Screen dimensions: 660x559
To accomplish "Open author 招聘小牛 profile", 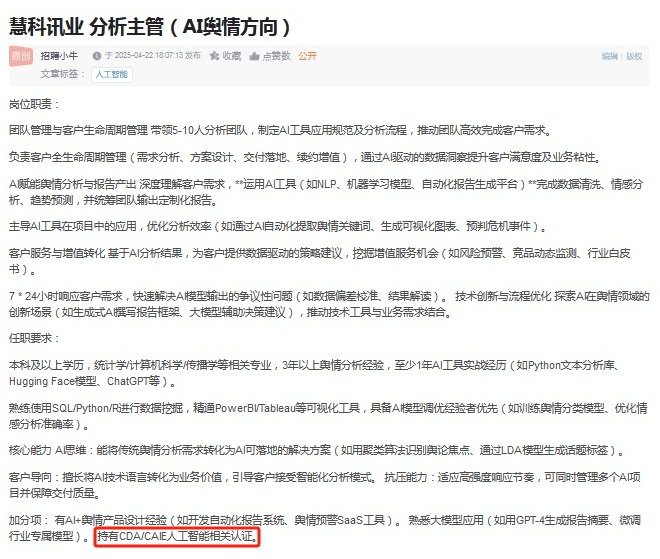I will coord(59,56).
